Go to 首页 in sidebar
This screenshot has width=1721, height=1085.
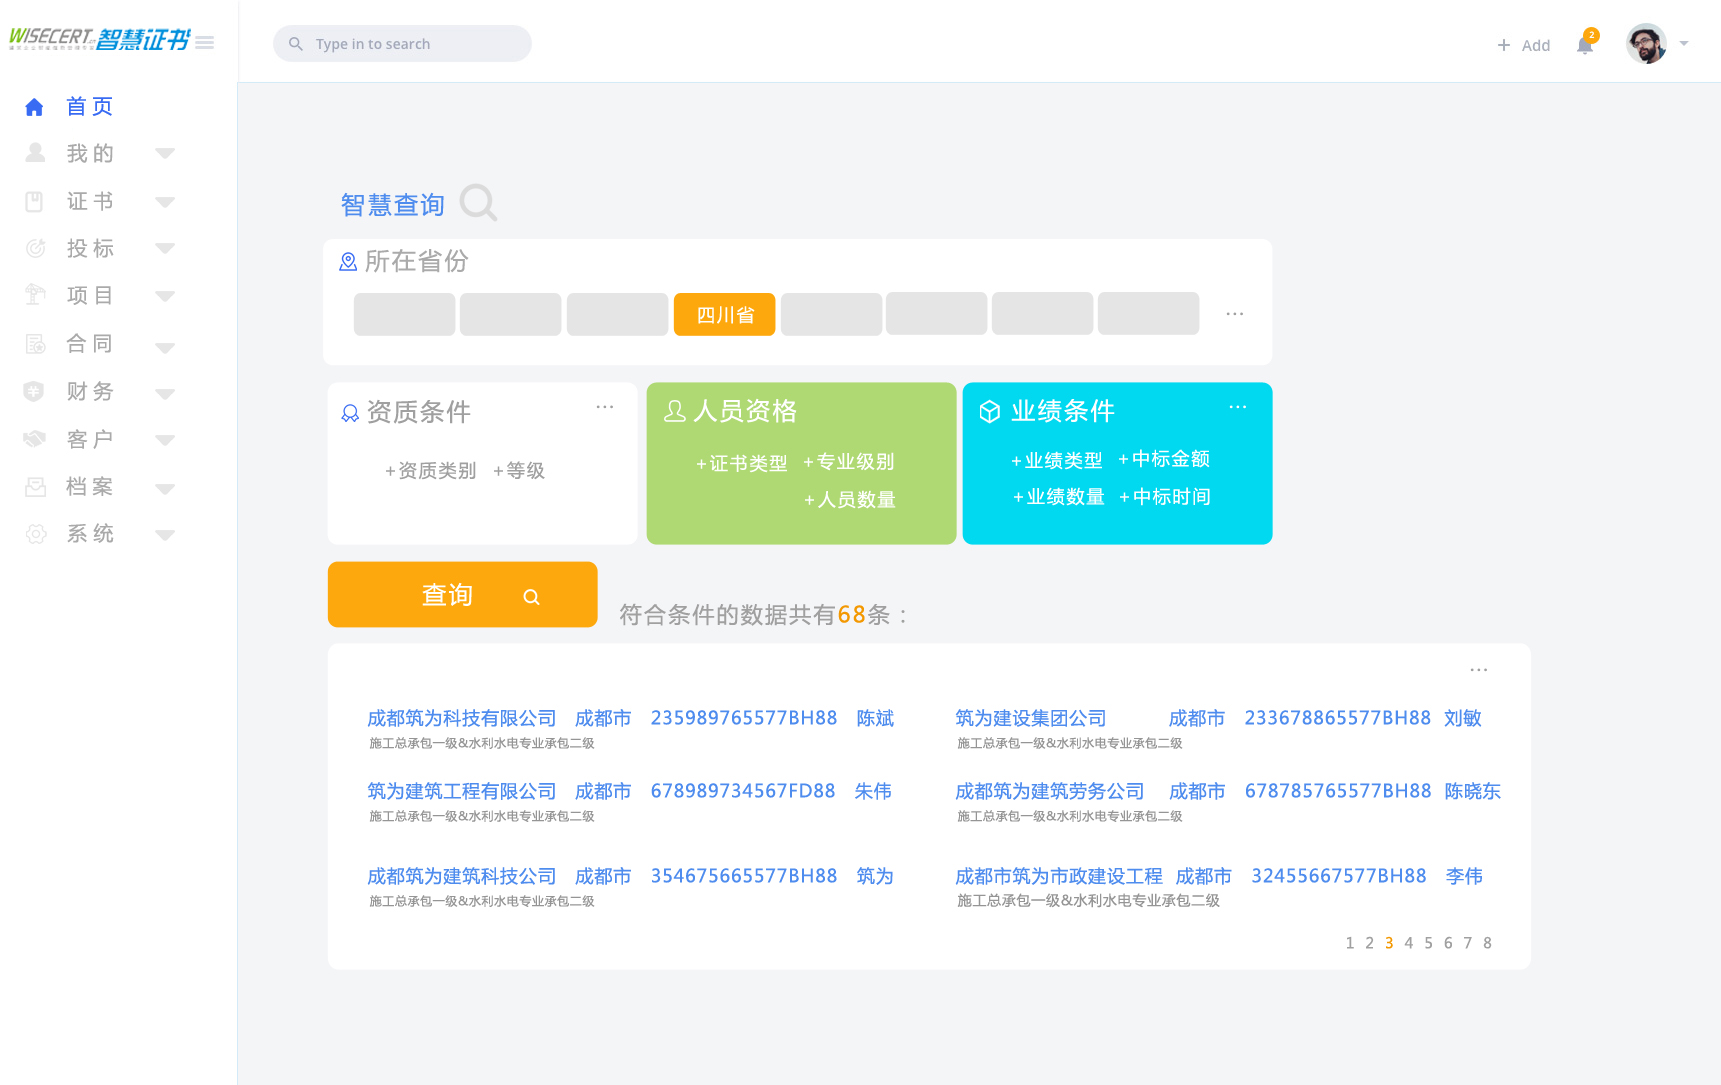[x=90, y=106]
